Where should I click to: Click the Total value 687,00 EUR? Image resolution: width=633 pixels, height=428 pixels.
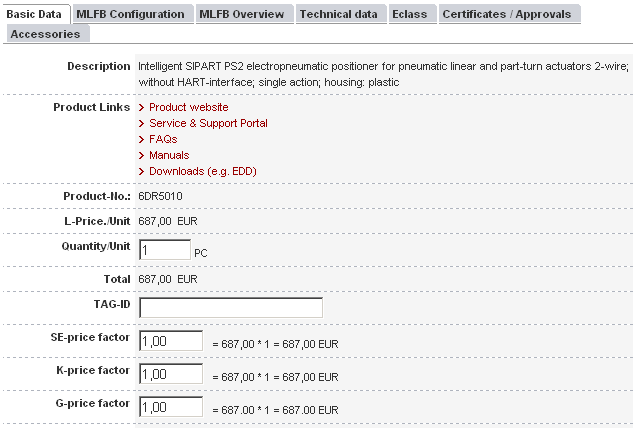pyautogui.click(x=168, y=279)
